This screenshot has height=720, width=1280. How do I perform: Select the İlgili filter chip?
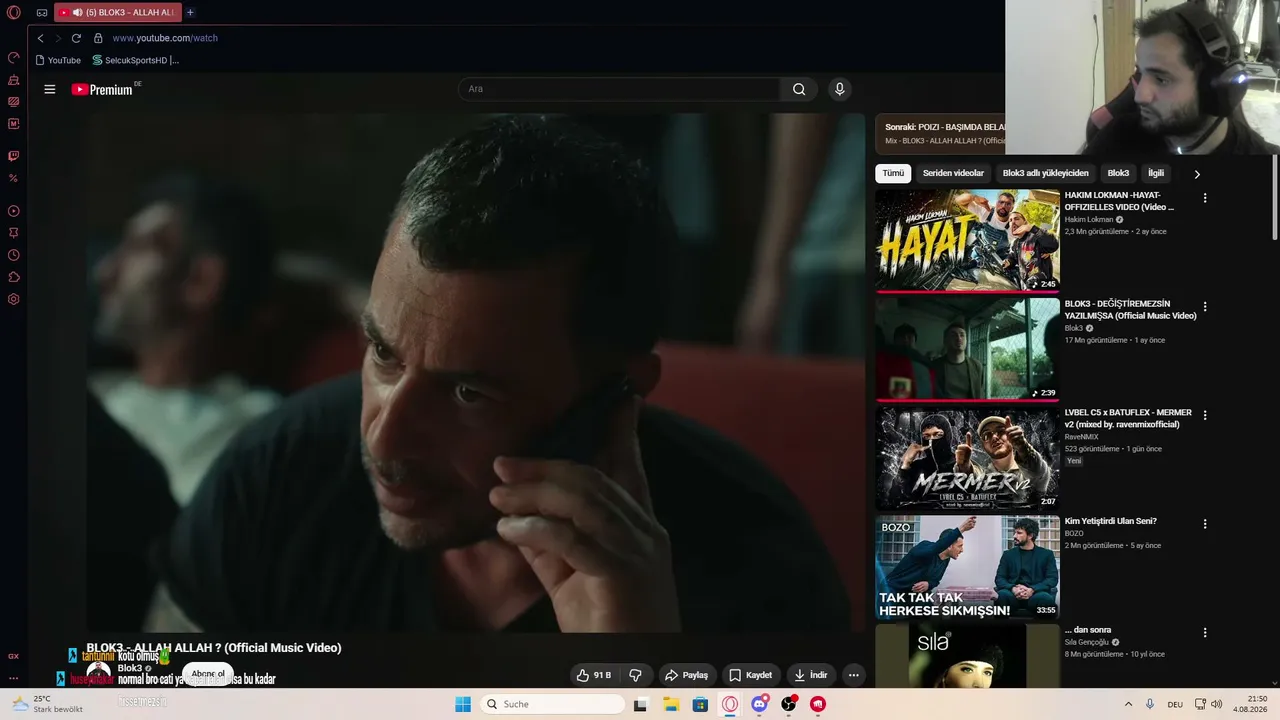[x=1156, y=173]
